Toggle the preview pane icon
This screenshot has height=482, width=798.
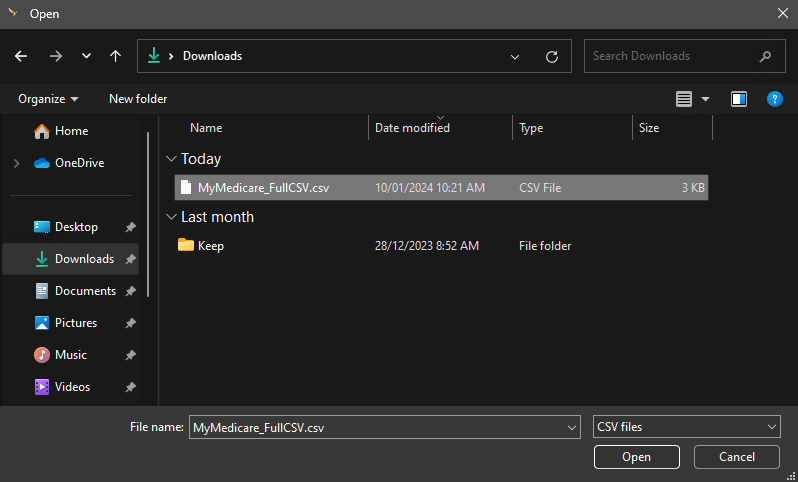(739, 99)
